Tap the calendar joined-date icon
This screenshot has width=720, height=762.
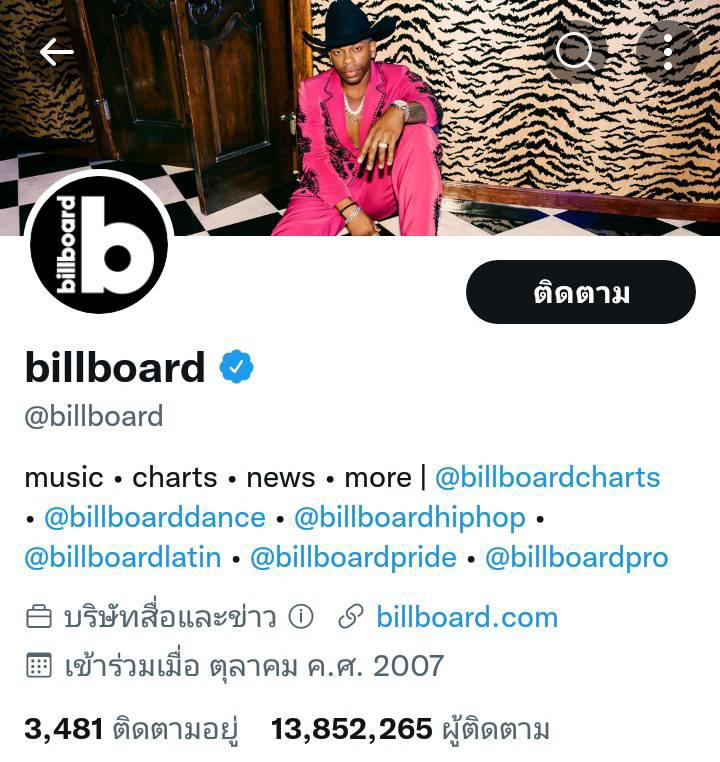(x=38, y=665)
